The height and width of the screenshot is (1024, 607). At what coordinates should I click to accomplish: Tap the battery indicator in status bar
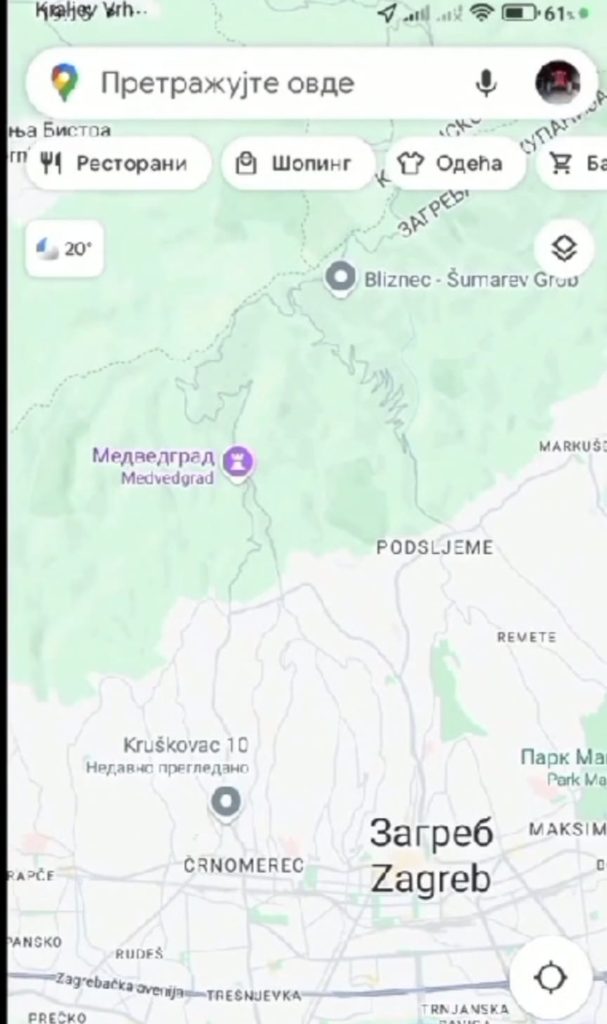[521, 12]
